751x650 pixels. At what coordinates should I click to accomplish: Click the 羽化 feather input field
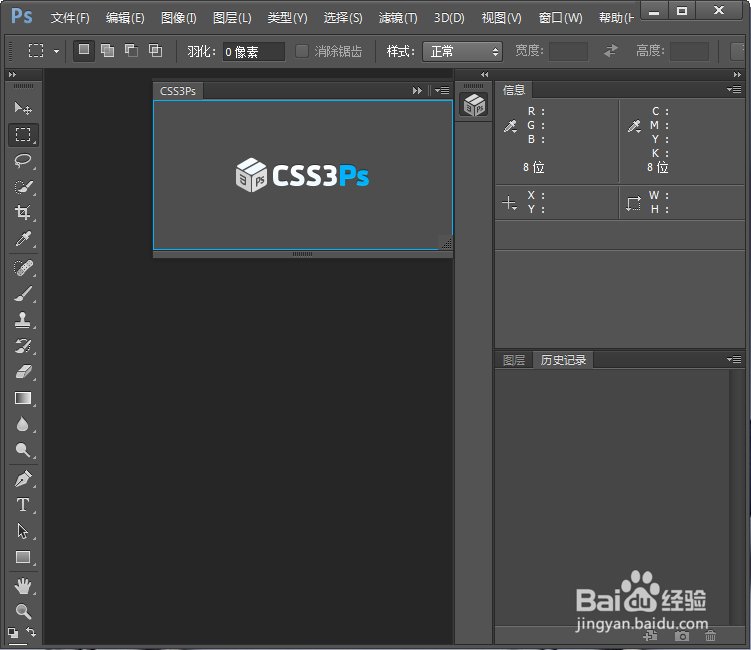coord(254,52)
